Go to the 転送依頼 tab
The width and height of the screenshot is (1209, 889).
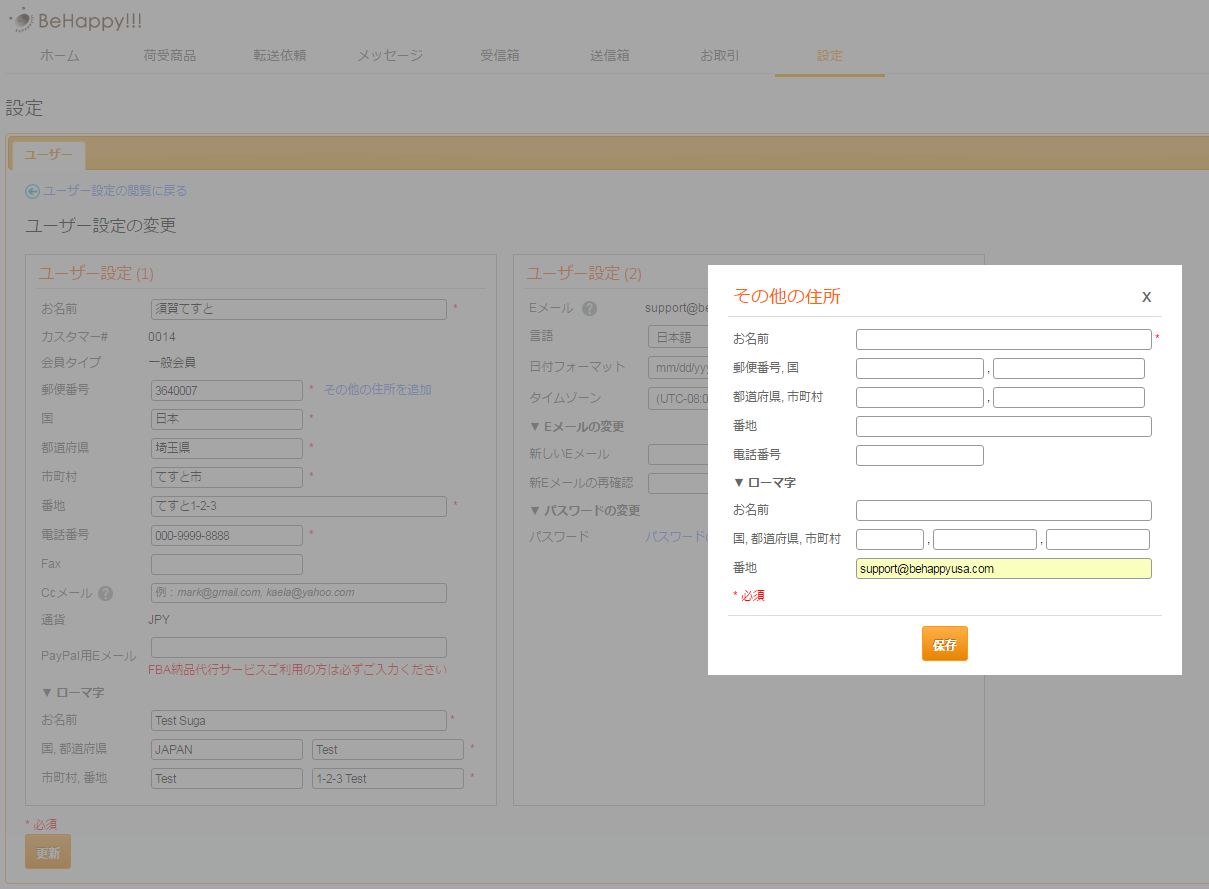279,56
